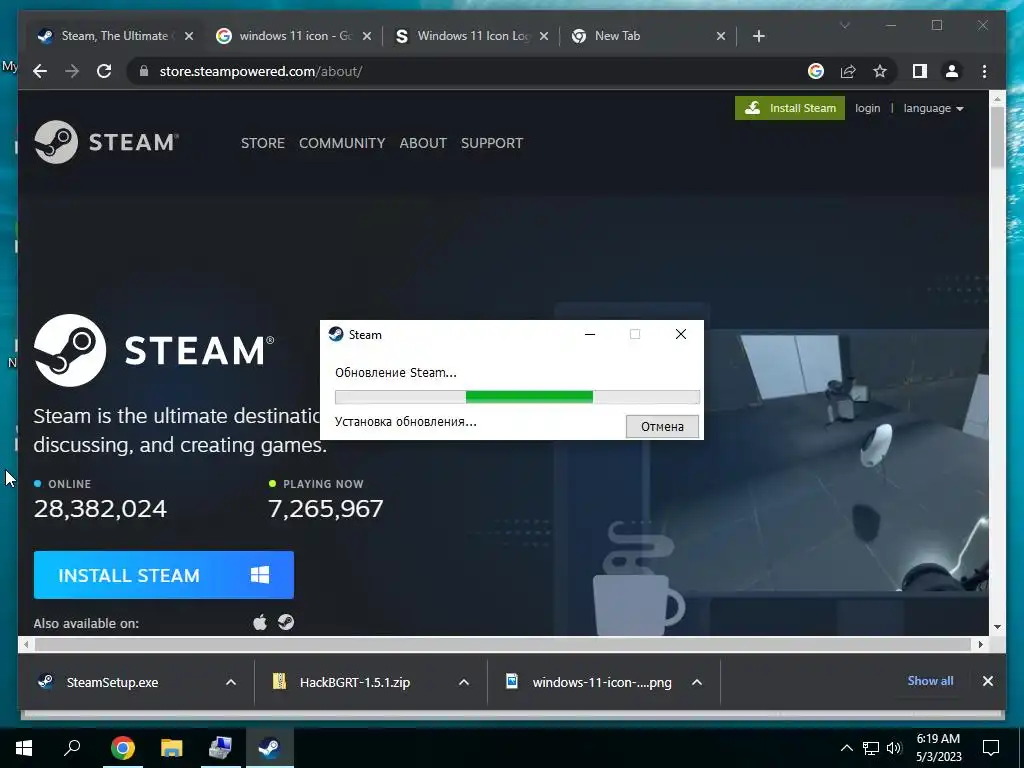Open the HackBGRT-1.5.1.zip download
1024x768 pixels.
coord(355,682)
